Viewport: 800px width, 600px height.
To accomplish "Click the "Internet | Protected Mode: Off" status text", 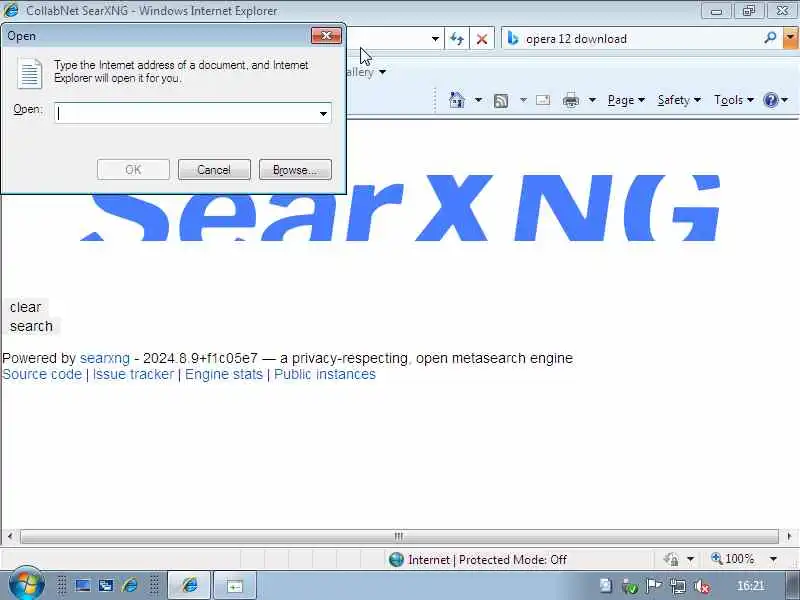I will (x=487, y=560).
